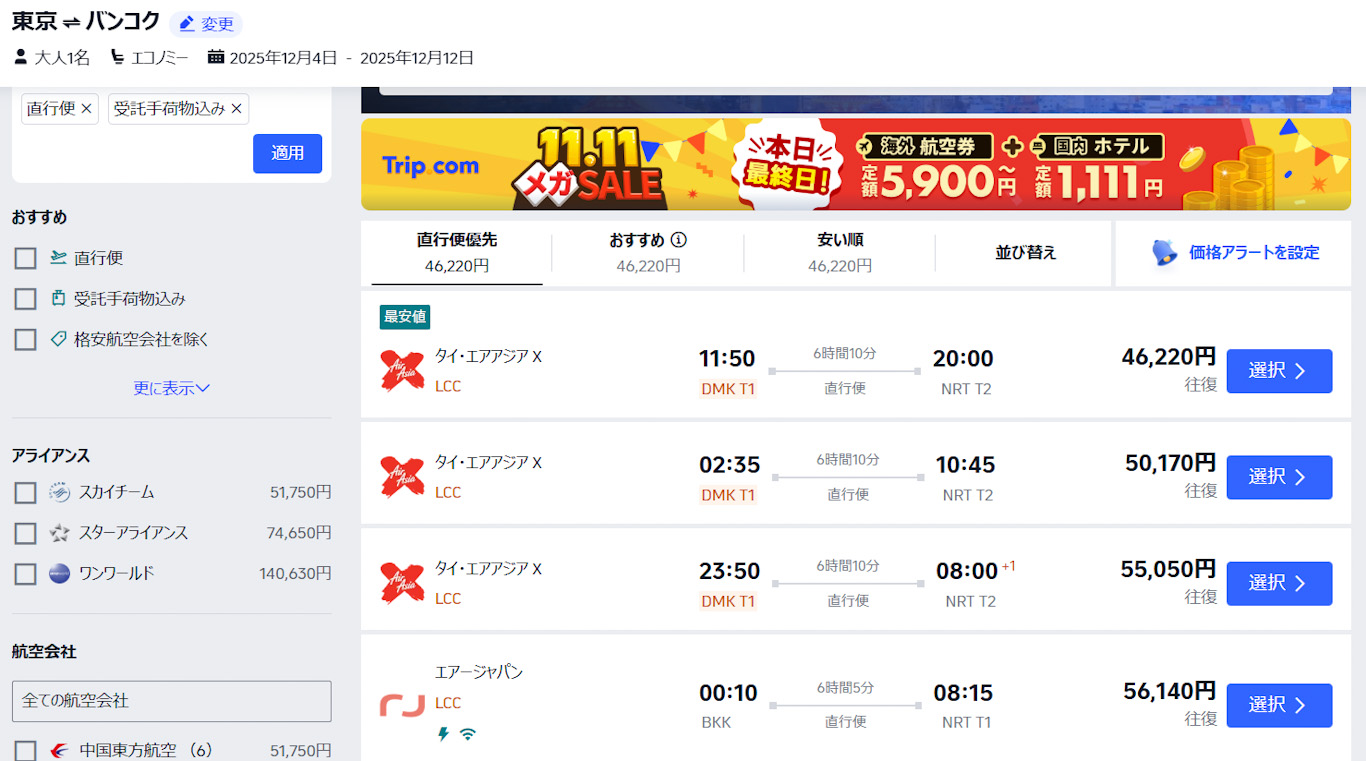Check the 直行便 recommended checkbox
The width and height of the screenshot is (1366, 761).
pyautogui.click(x=26, y=258)
